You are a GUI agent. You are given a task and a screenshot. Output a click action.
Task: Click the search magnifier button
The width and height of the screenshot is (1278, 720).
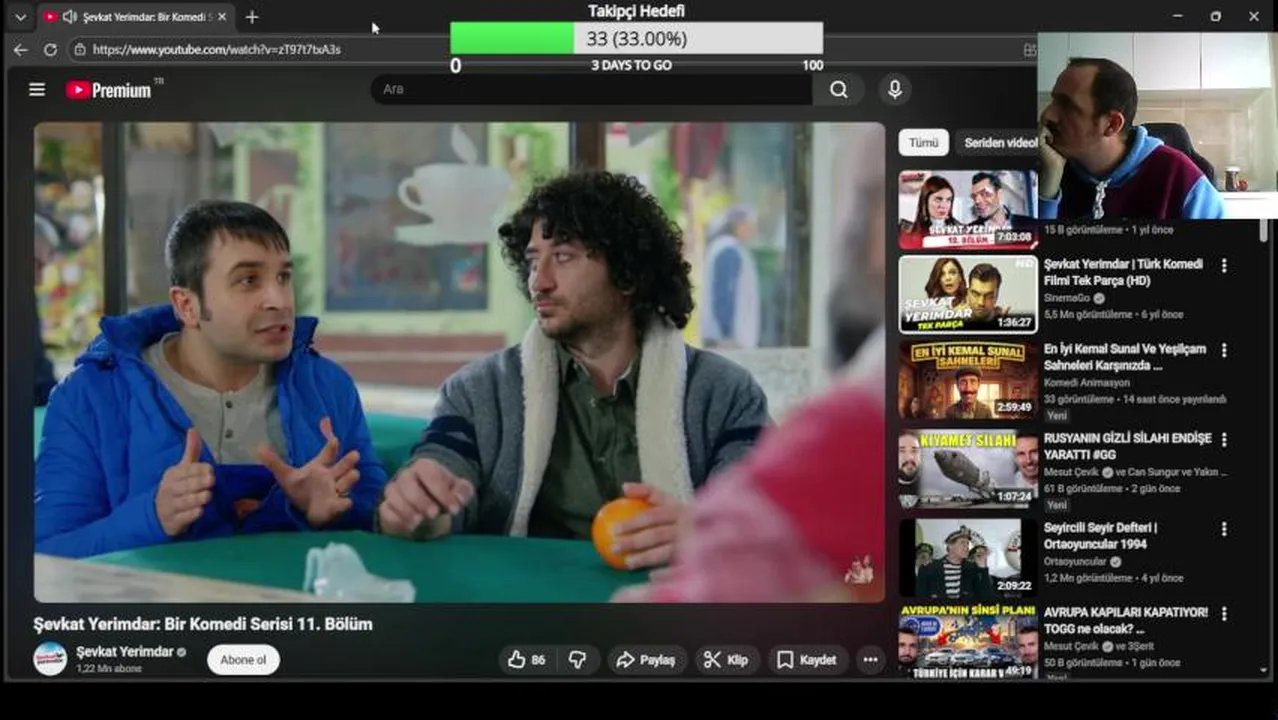coord(839,90)
